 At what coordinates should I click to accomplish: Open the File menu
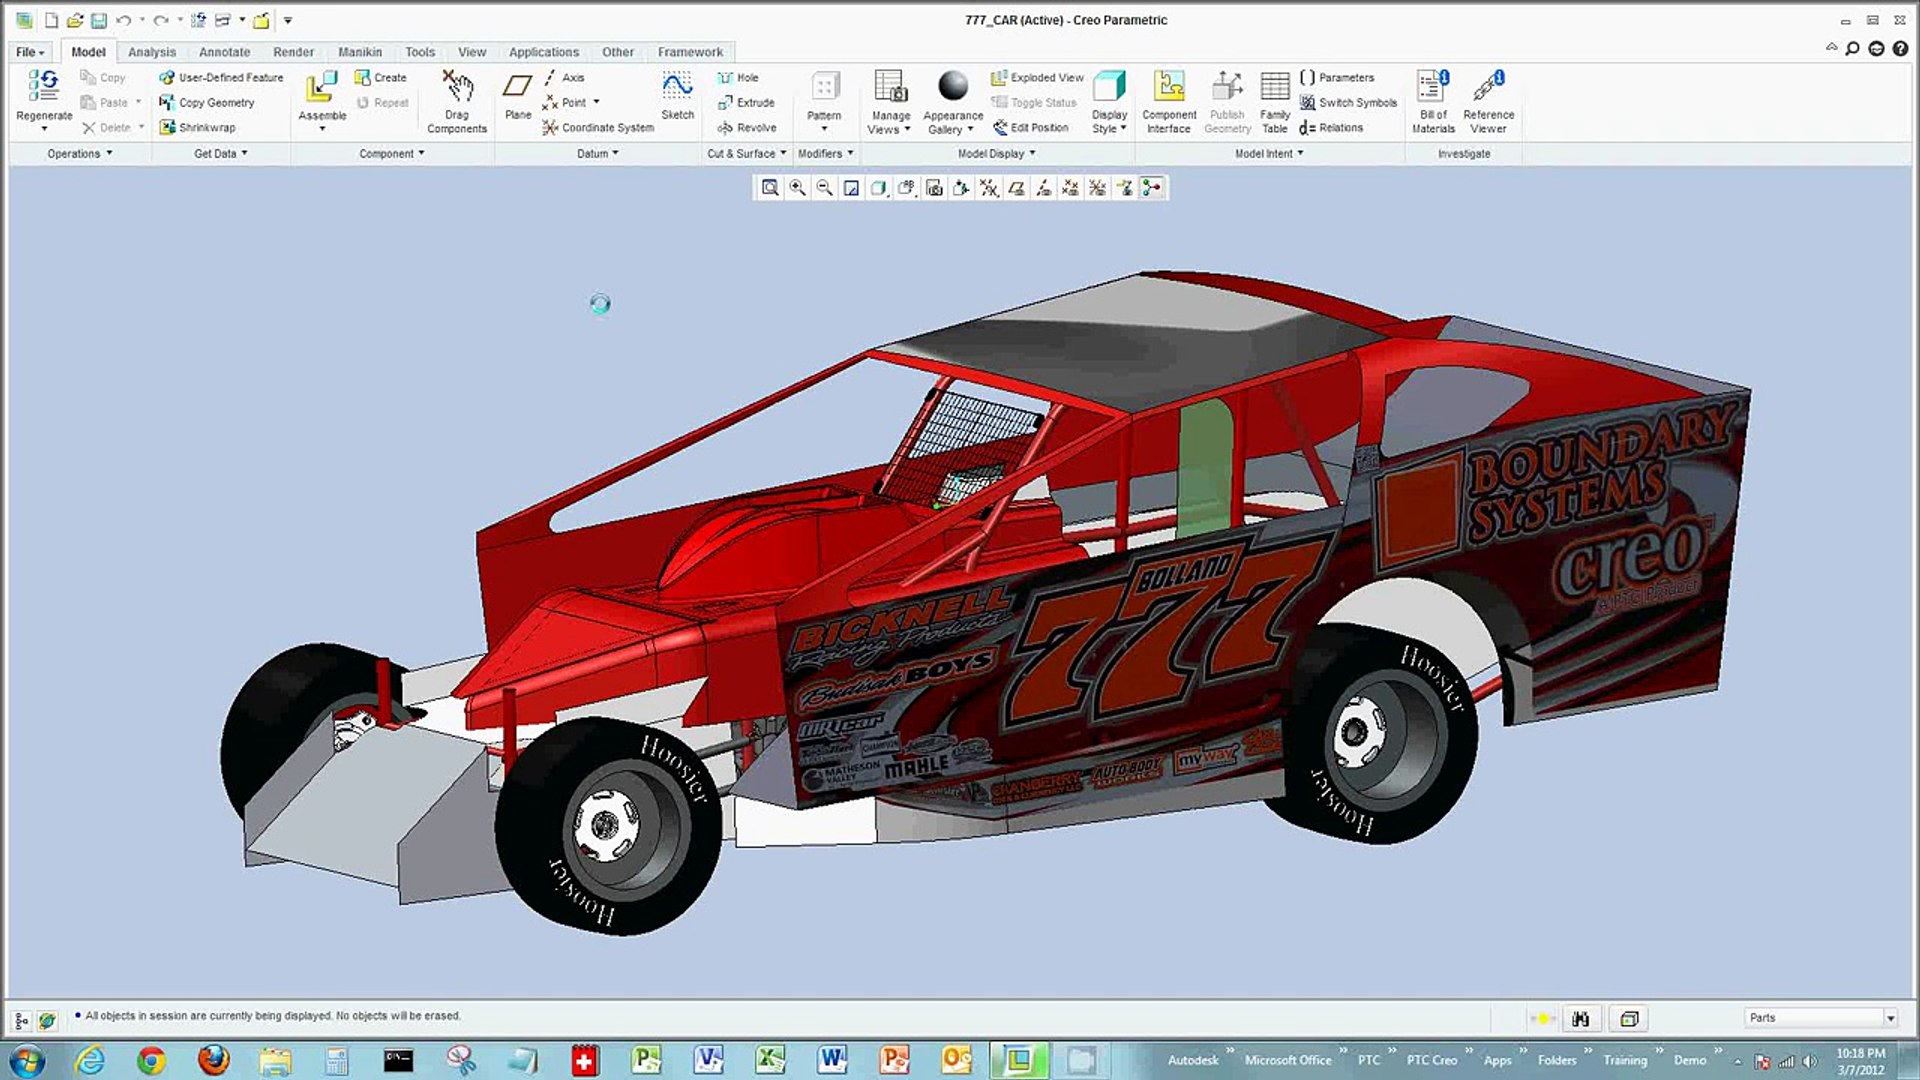point(30,52)
